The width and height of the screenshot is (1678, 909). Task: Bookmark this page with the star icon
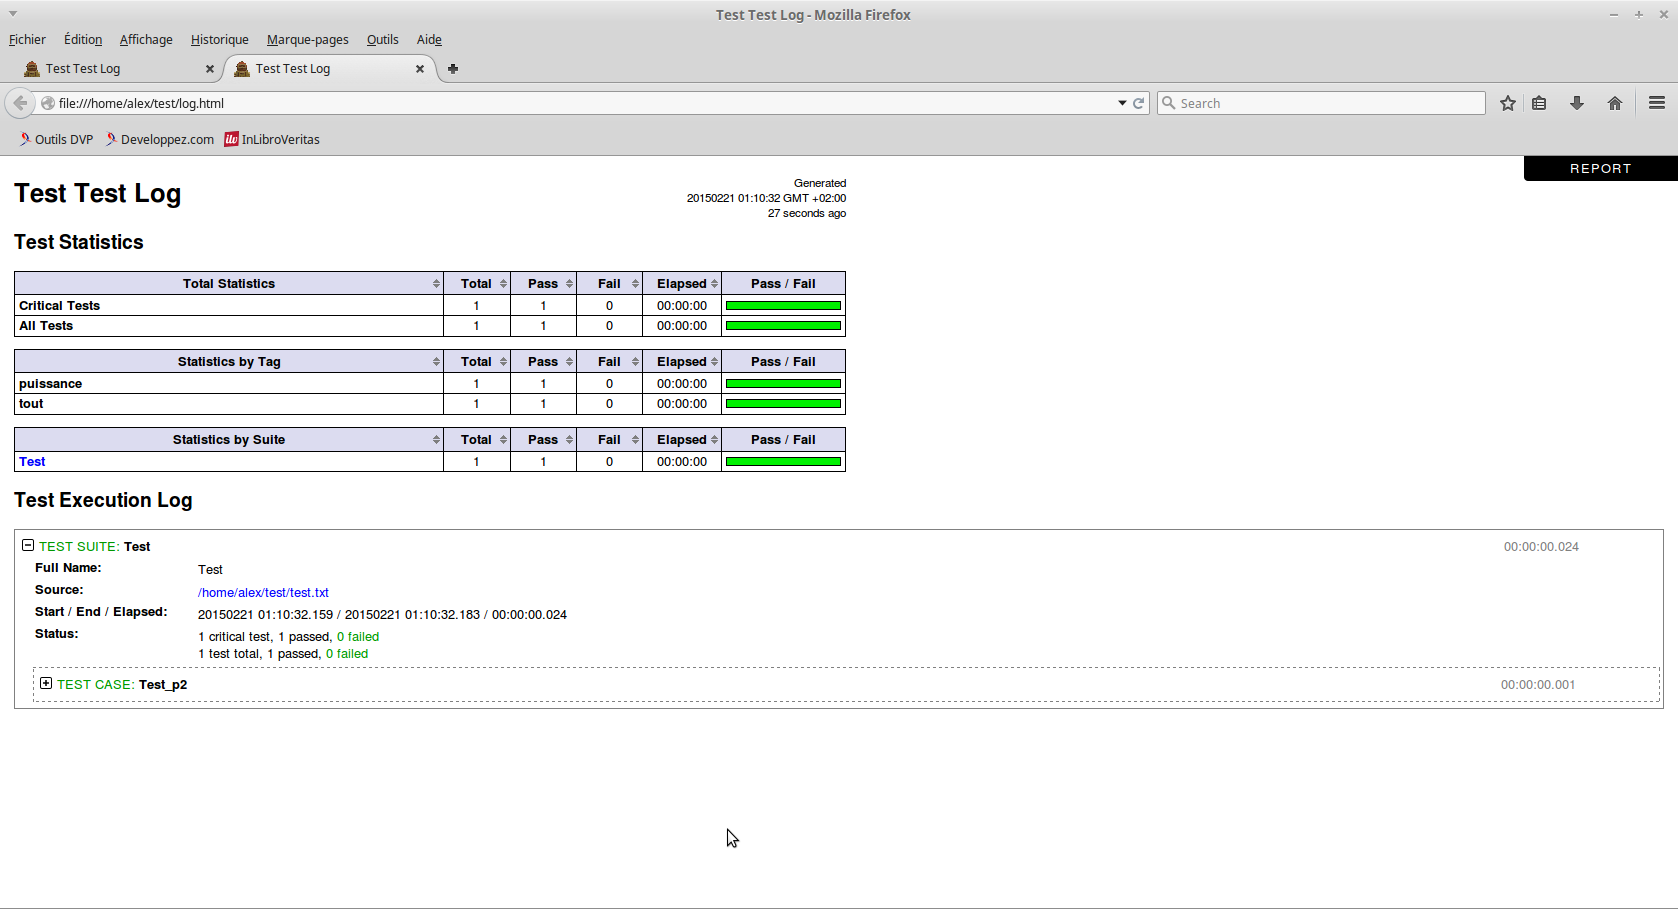tap(1508, 103)
